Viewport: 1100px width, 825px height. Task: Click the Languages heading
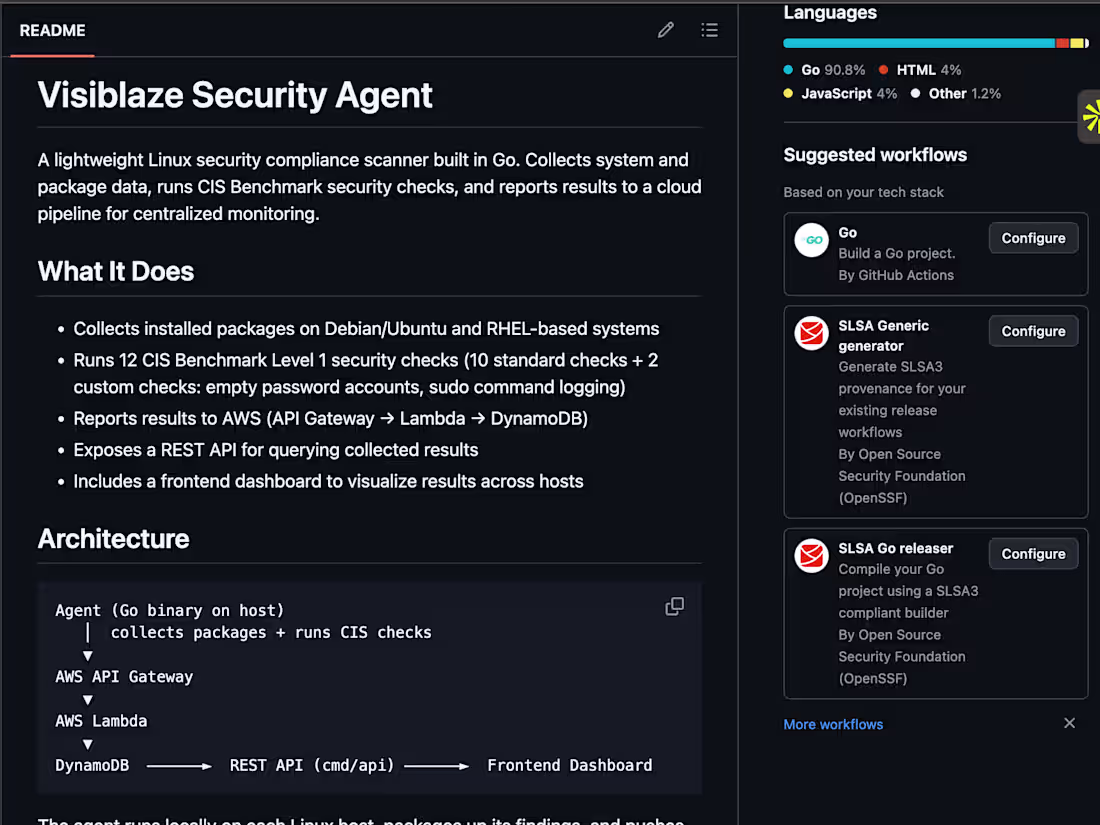click(830, 13)
